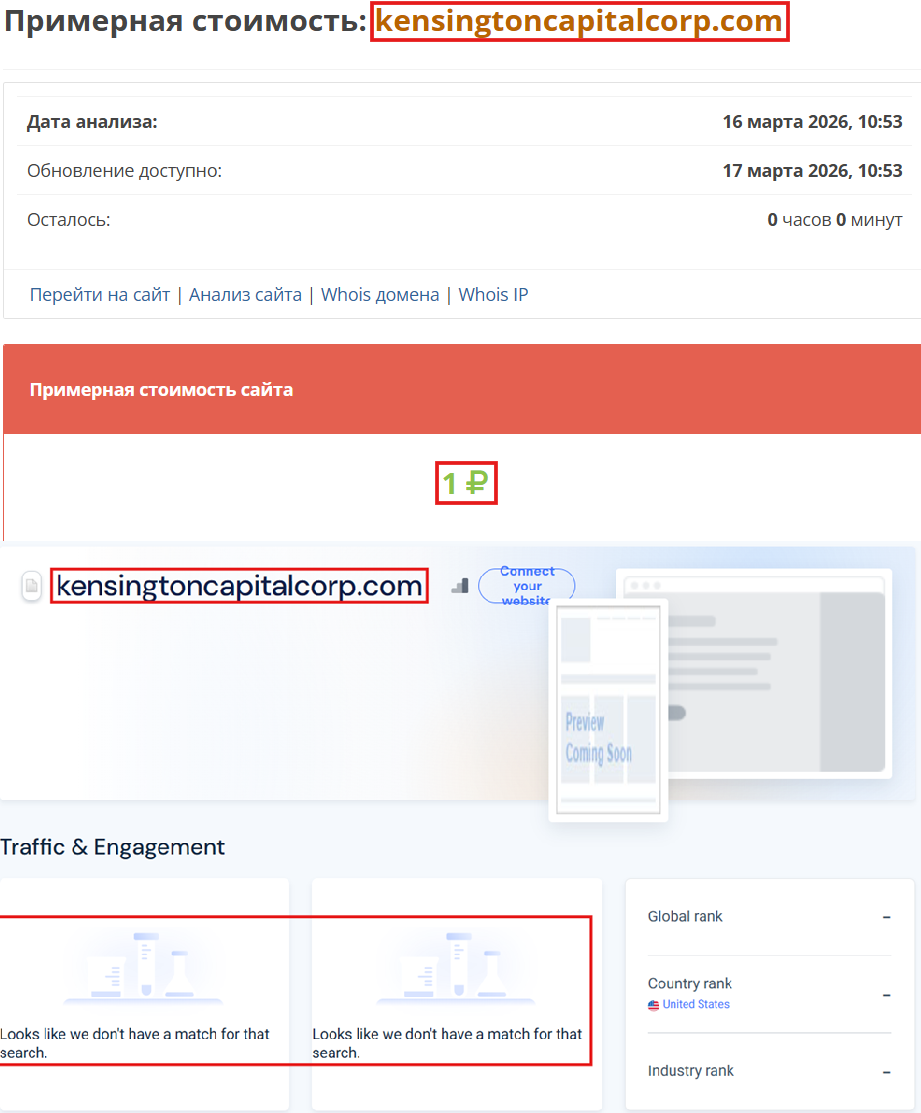The height and width of the screenshot is (1113, 921).
Task: Click the kensingtoncapitalcorp.com domain in the widget
Action: coord(239,586)
